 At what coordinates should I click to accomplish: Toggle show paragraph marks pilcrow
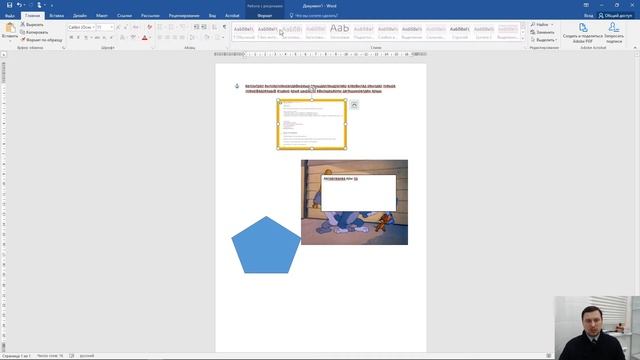(x=224, y=27)
